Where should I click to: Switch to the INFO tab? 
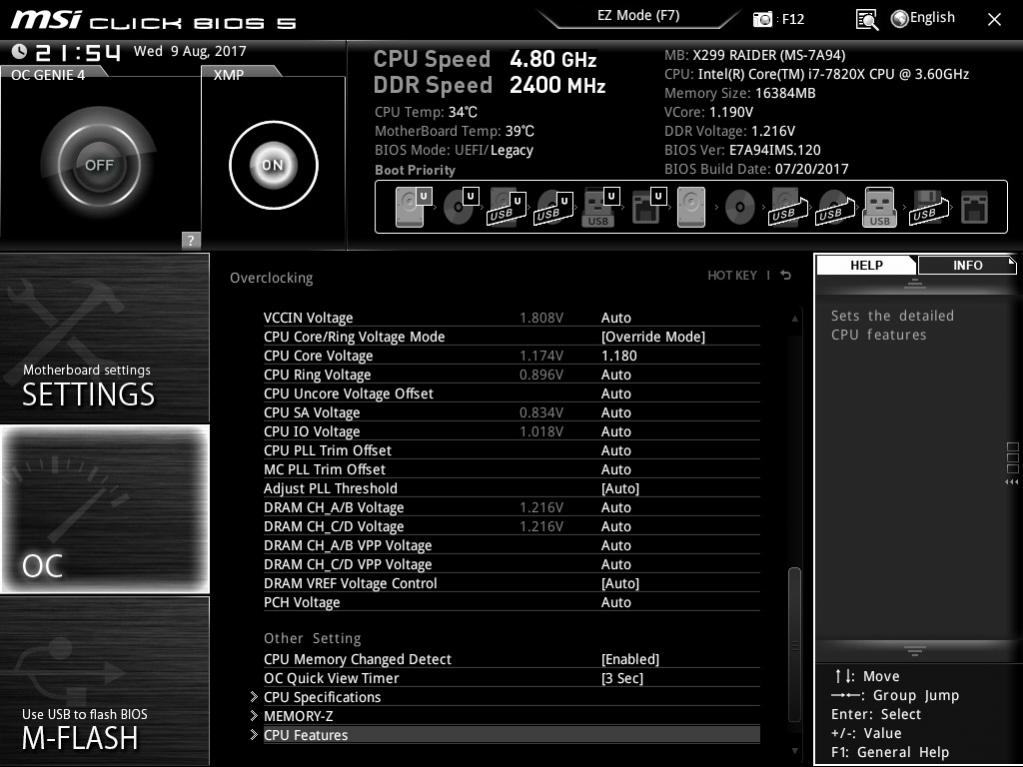pos(967,265)
